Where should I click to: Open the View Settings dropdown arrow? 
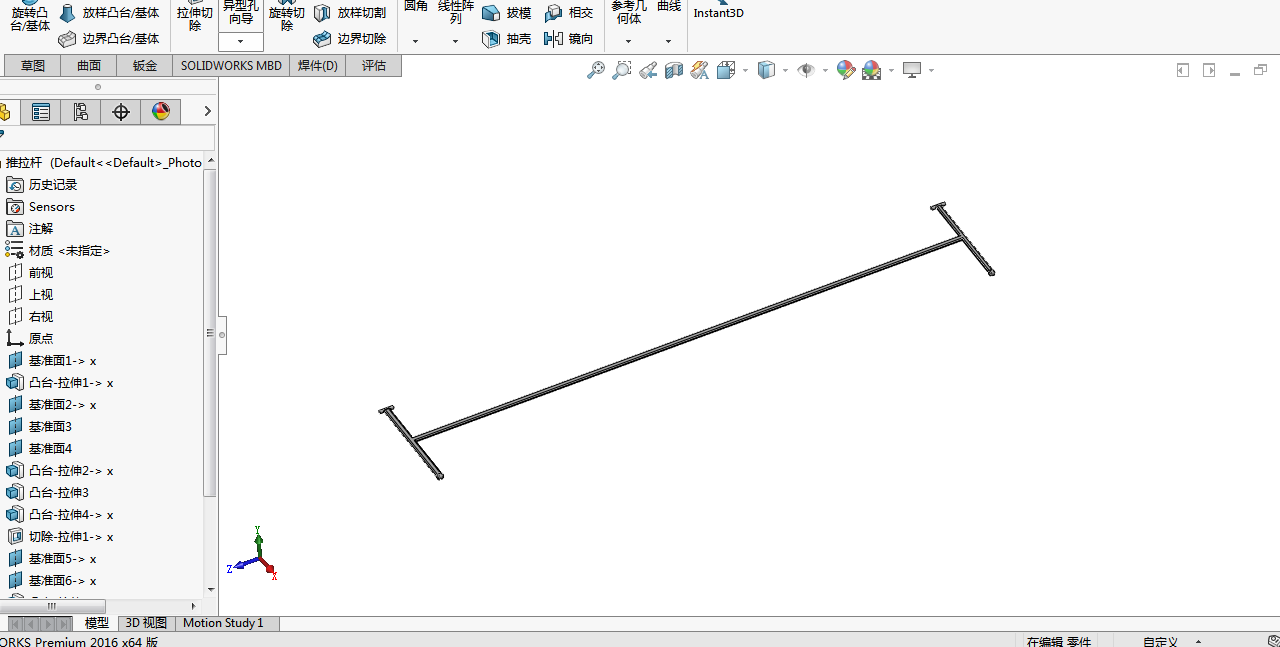[931, 70]
